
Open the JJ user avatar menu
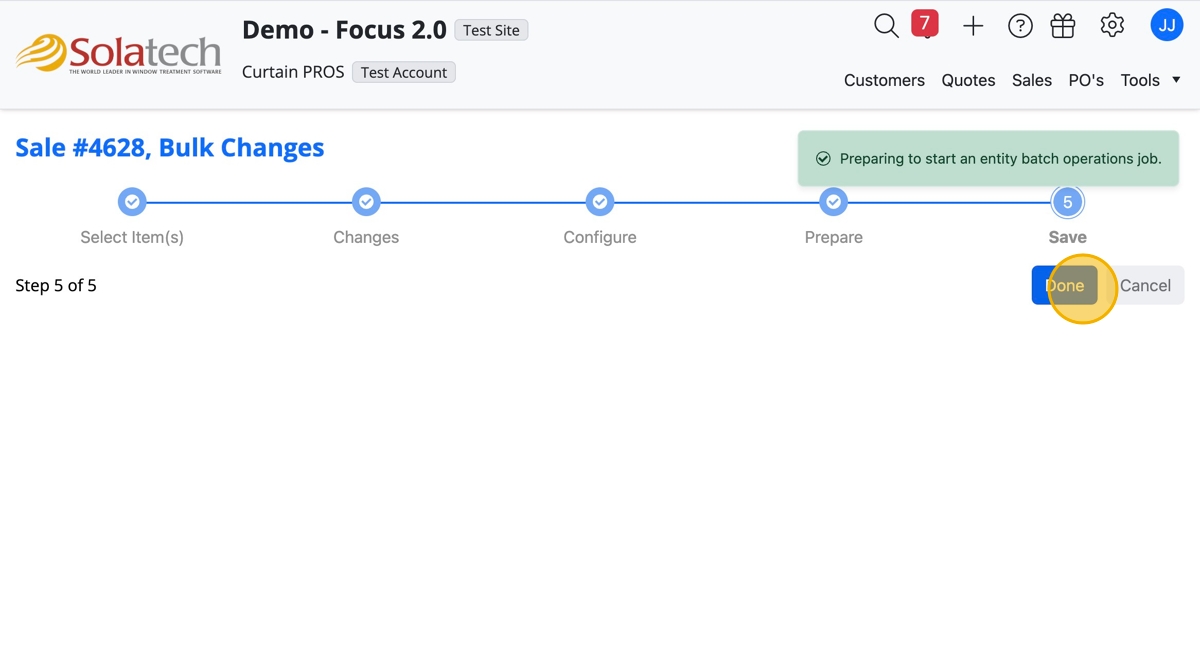1167,26
